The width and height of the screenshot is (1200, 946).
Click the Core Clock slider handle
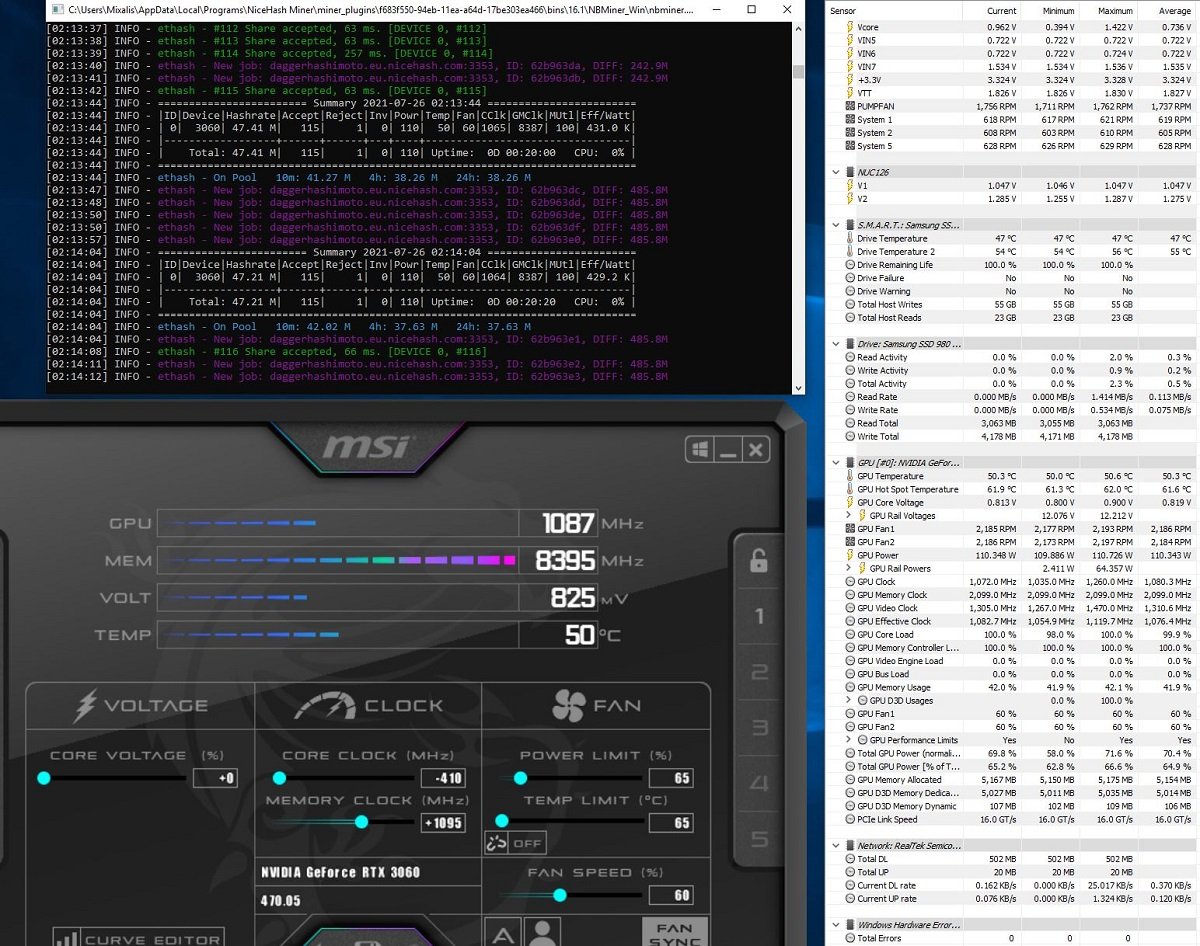coord(279,777)
